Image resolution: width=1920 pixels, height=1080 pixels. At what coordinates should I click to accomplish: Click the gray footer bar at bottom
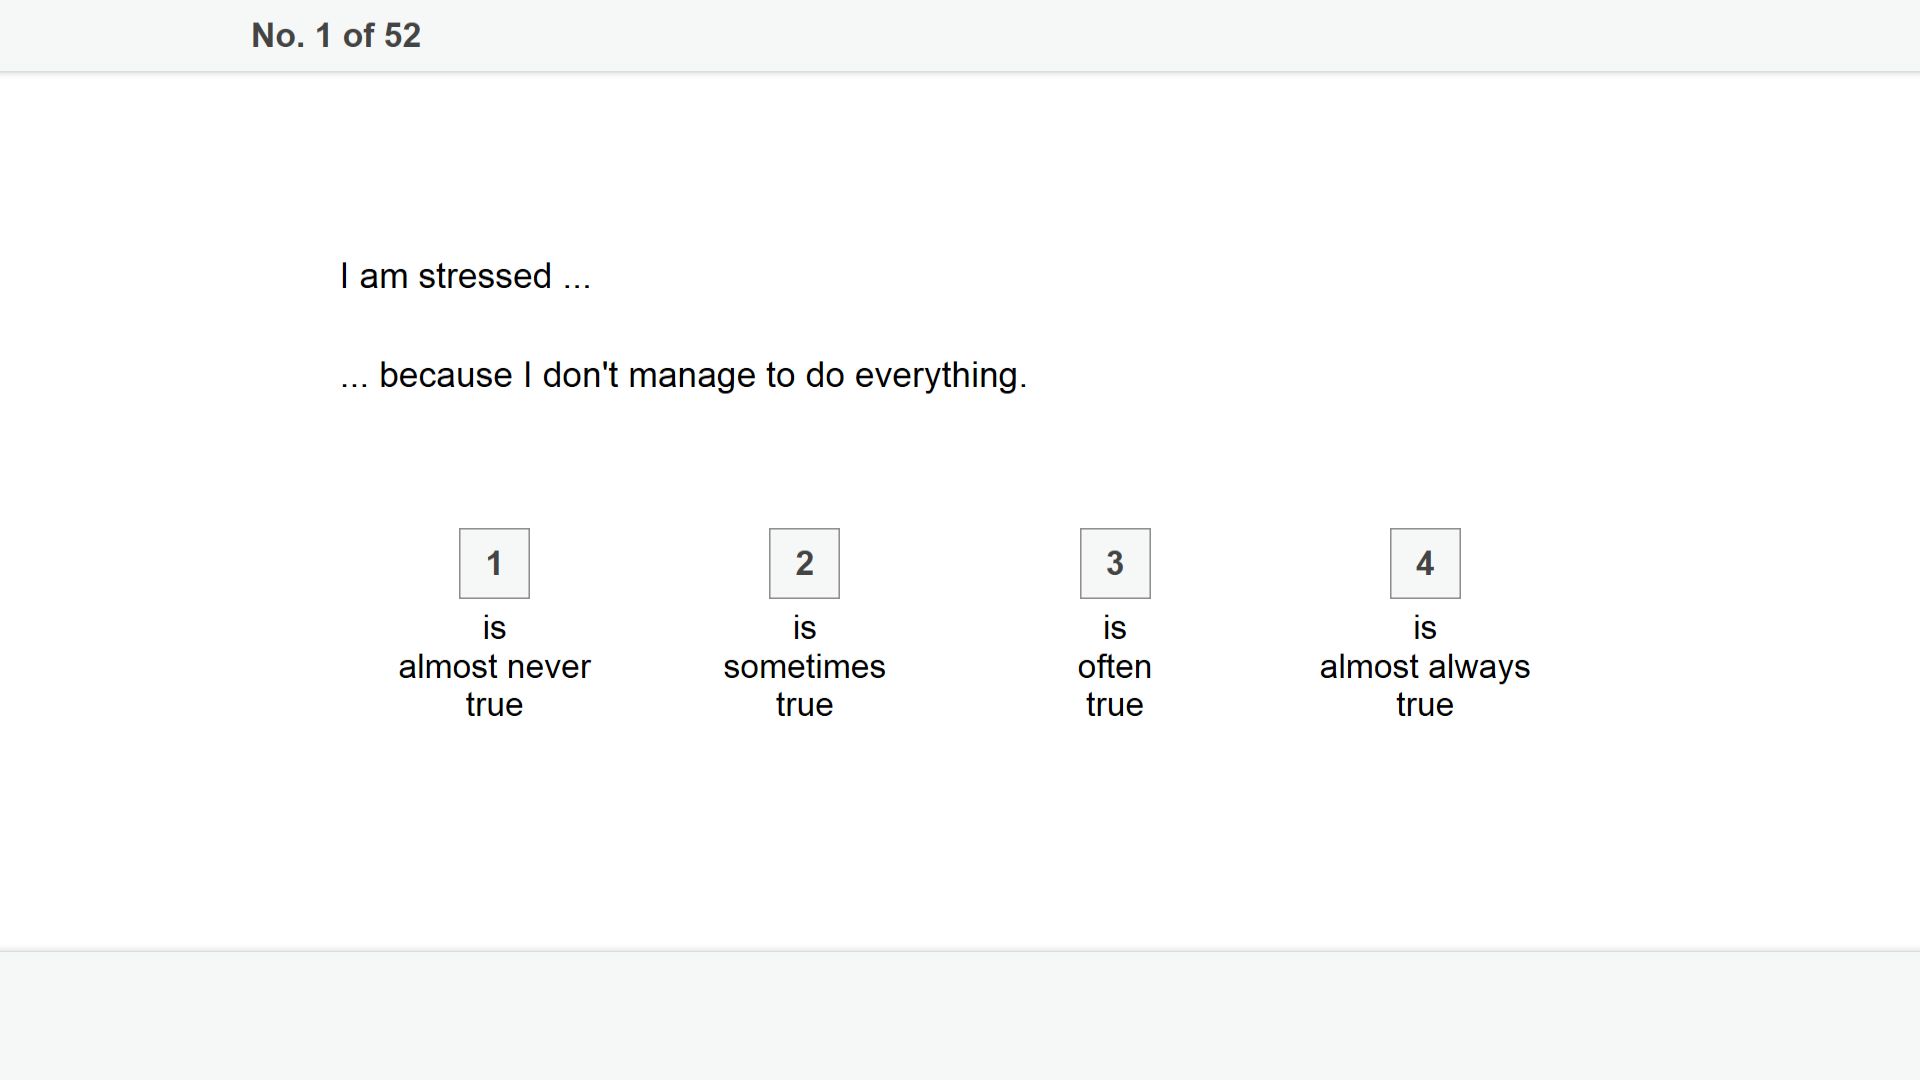click(960, 1015)
